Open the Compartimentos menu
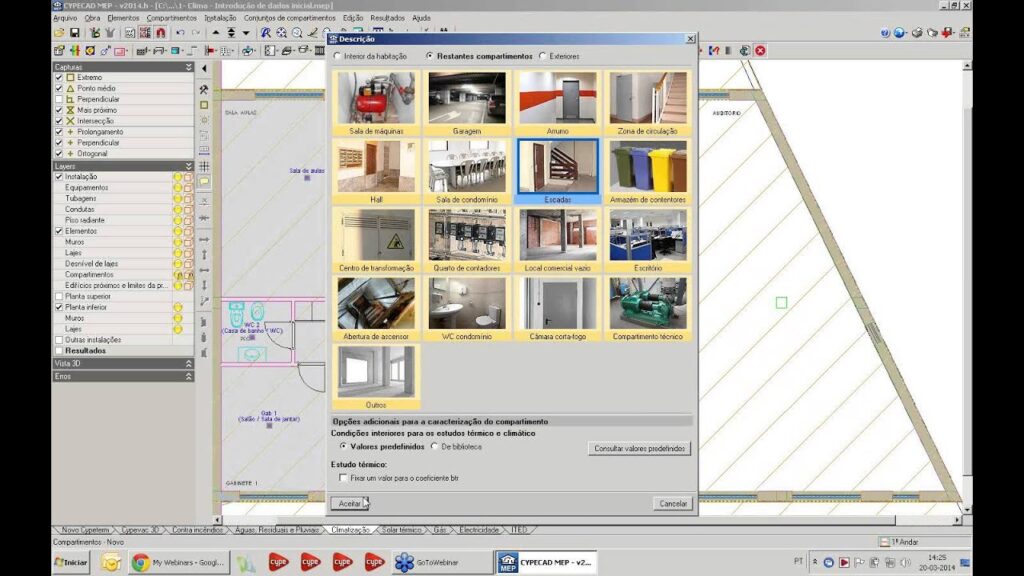 pyautogui.click(x=171, y=18)
